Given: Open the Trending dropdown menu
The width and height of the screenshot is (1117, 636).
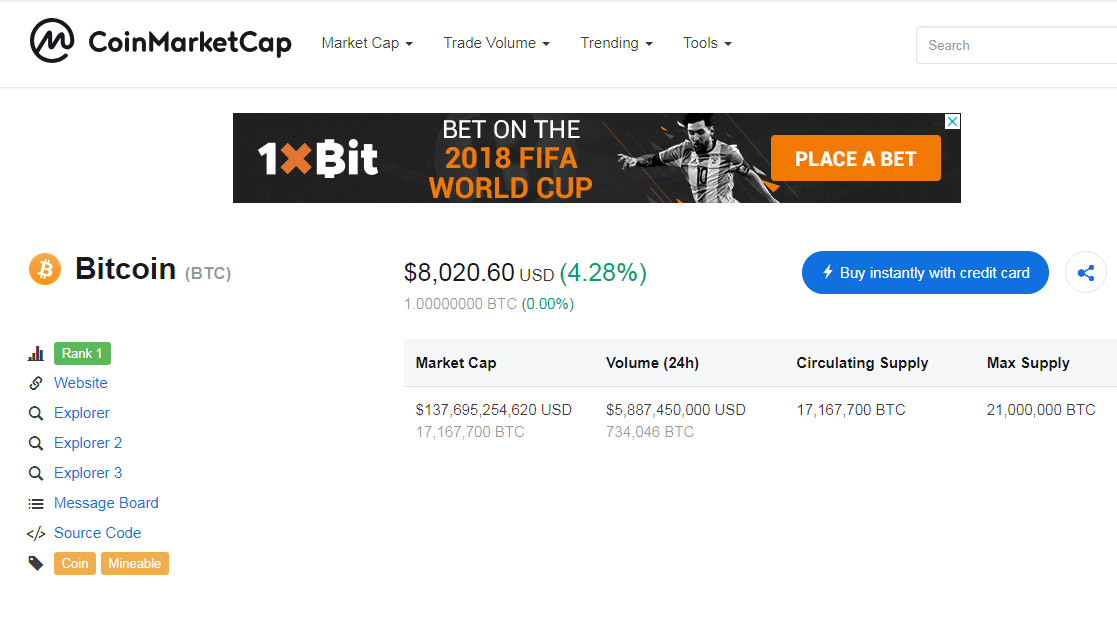Looking at the screenshot, I should click(x=616, y=43).
